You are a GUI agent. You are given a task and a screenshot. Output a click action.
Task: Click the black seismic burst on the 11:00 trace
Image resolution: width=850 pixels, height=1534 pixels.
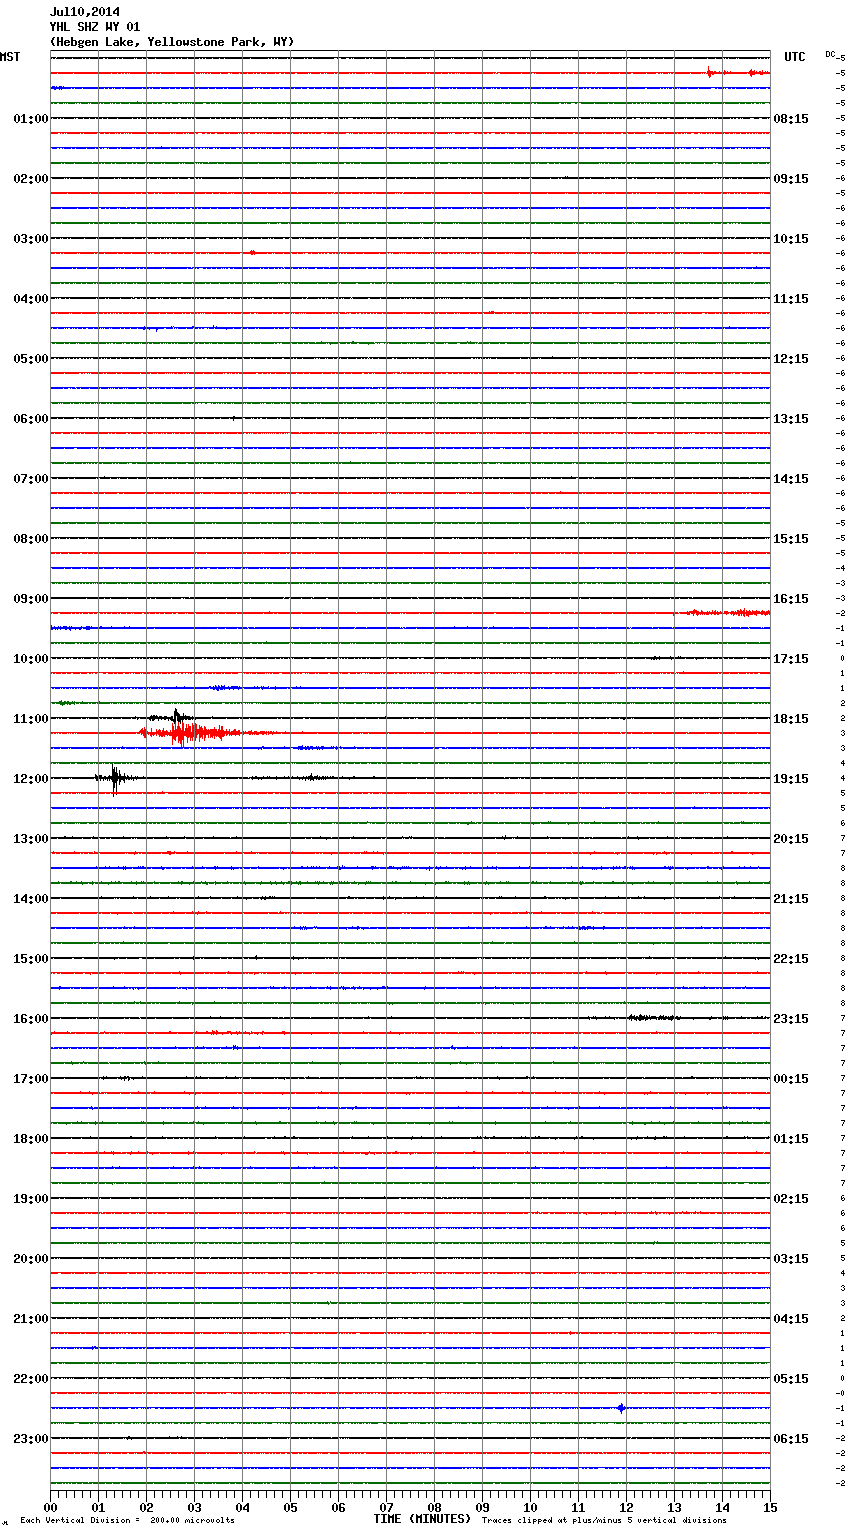pos(175,717)
